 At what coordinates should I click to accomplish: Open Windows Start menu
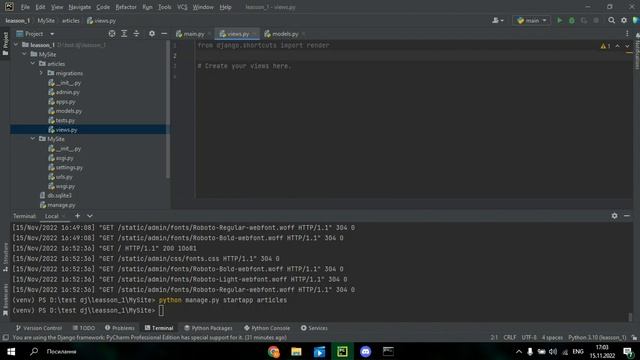11,351
